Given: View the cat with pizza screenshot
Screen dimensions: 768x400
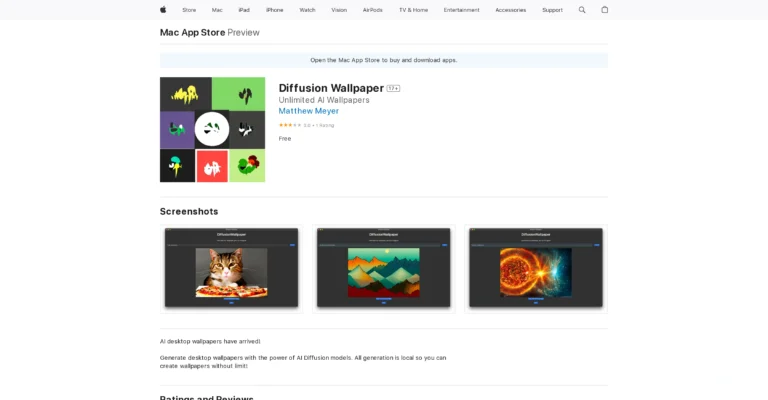Looking at the screenshot, I should click(x=231, y=268).
